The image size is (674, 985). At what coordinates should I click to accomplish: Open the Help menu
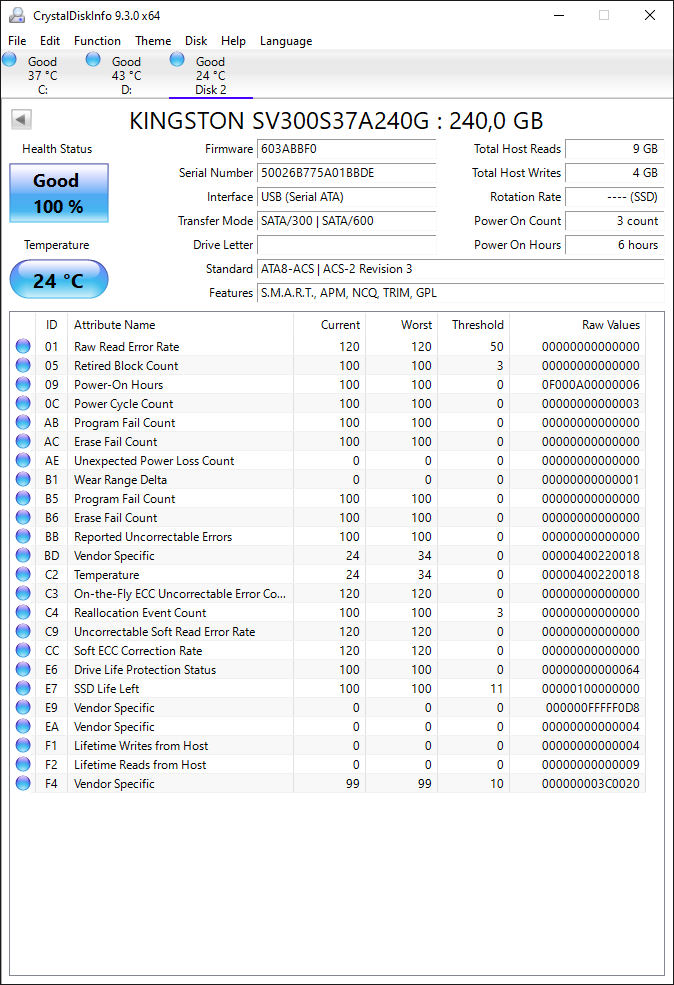pyautogui.click(x=233, y=41)
